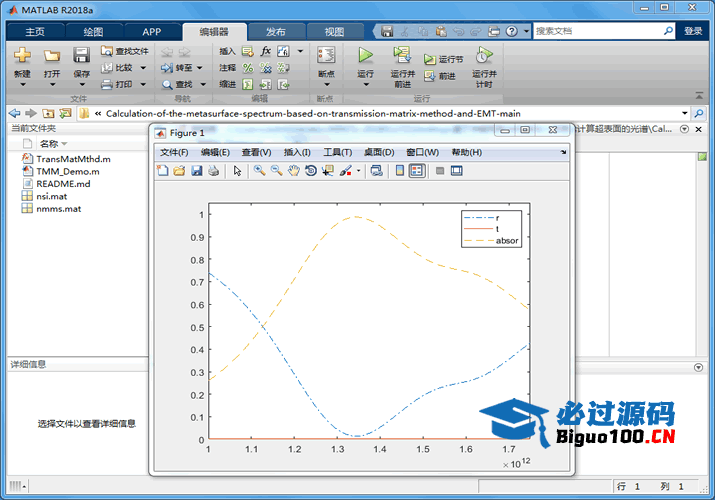Click the green 运行 run icon
The height and width of the screenshot is (500, 715).
(x=365, y=56)
